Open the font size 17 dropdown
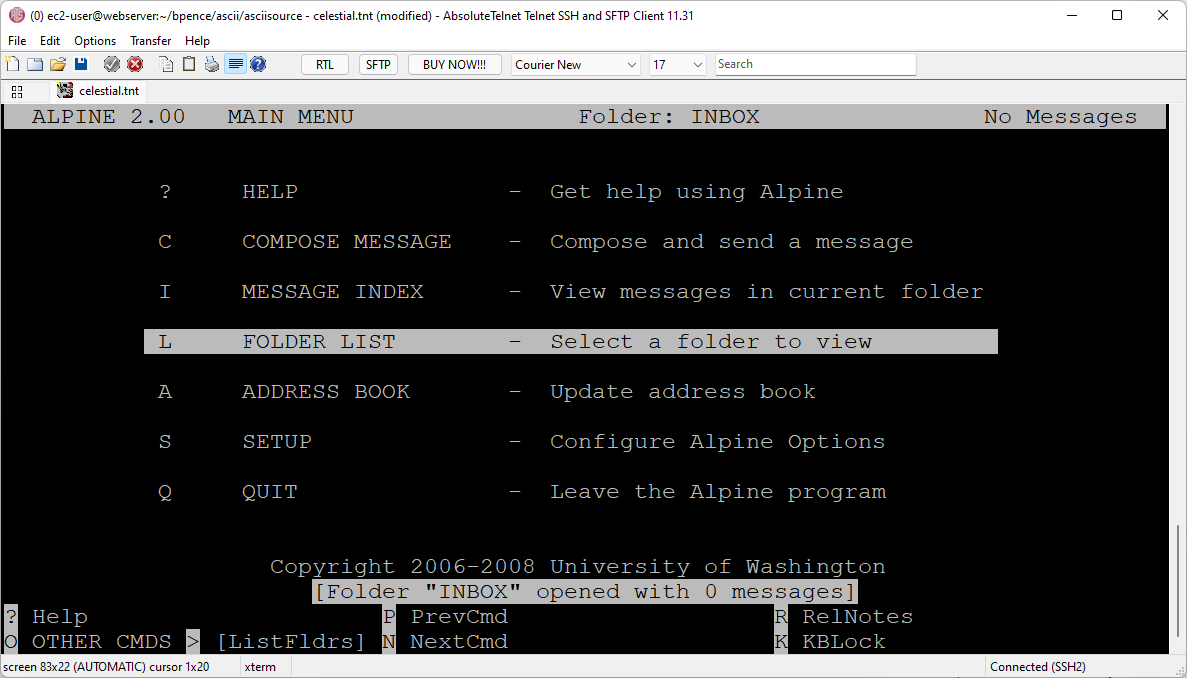 click(x=678, y=64)
